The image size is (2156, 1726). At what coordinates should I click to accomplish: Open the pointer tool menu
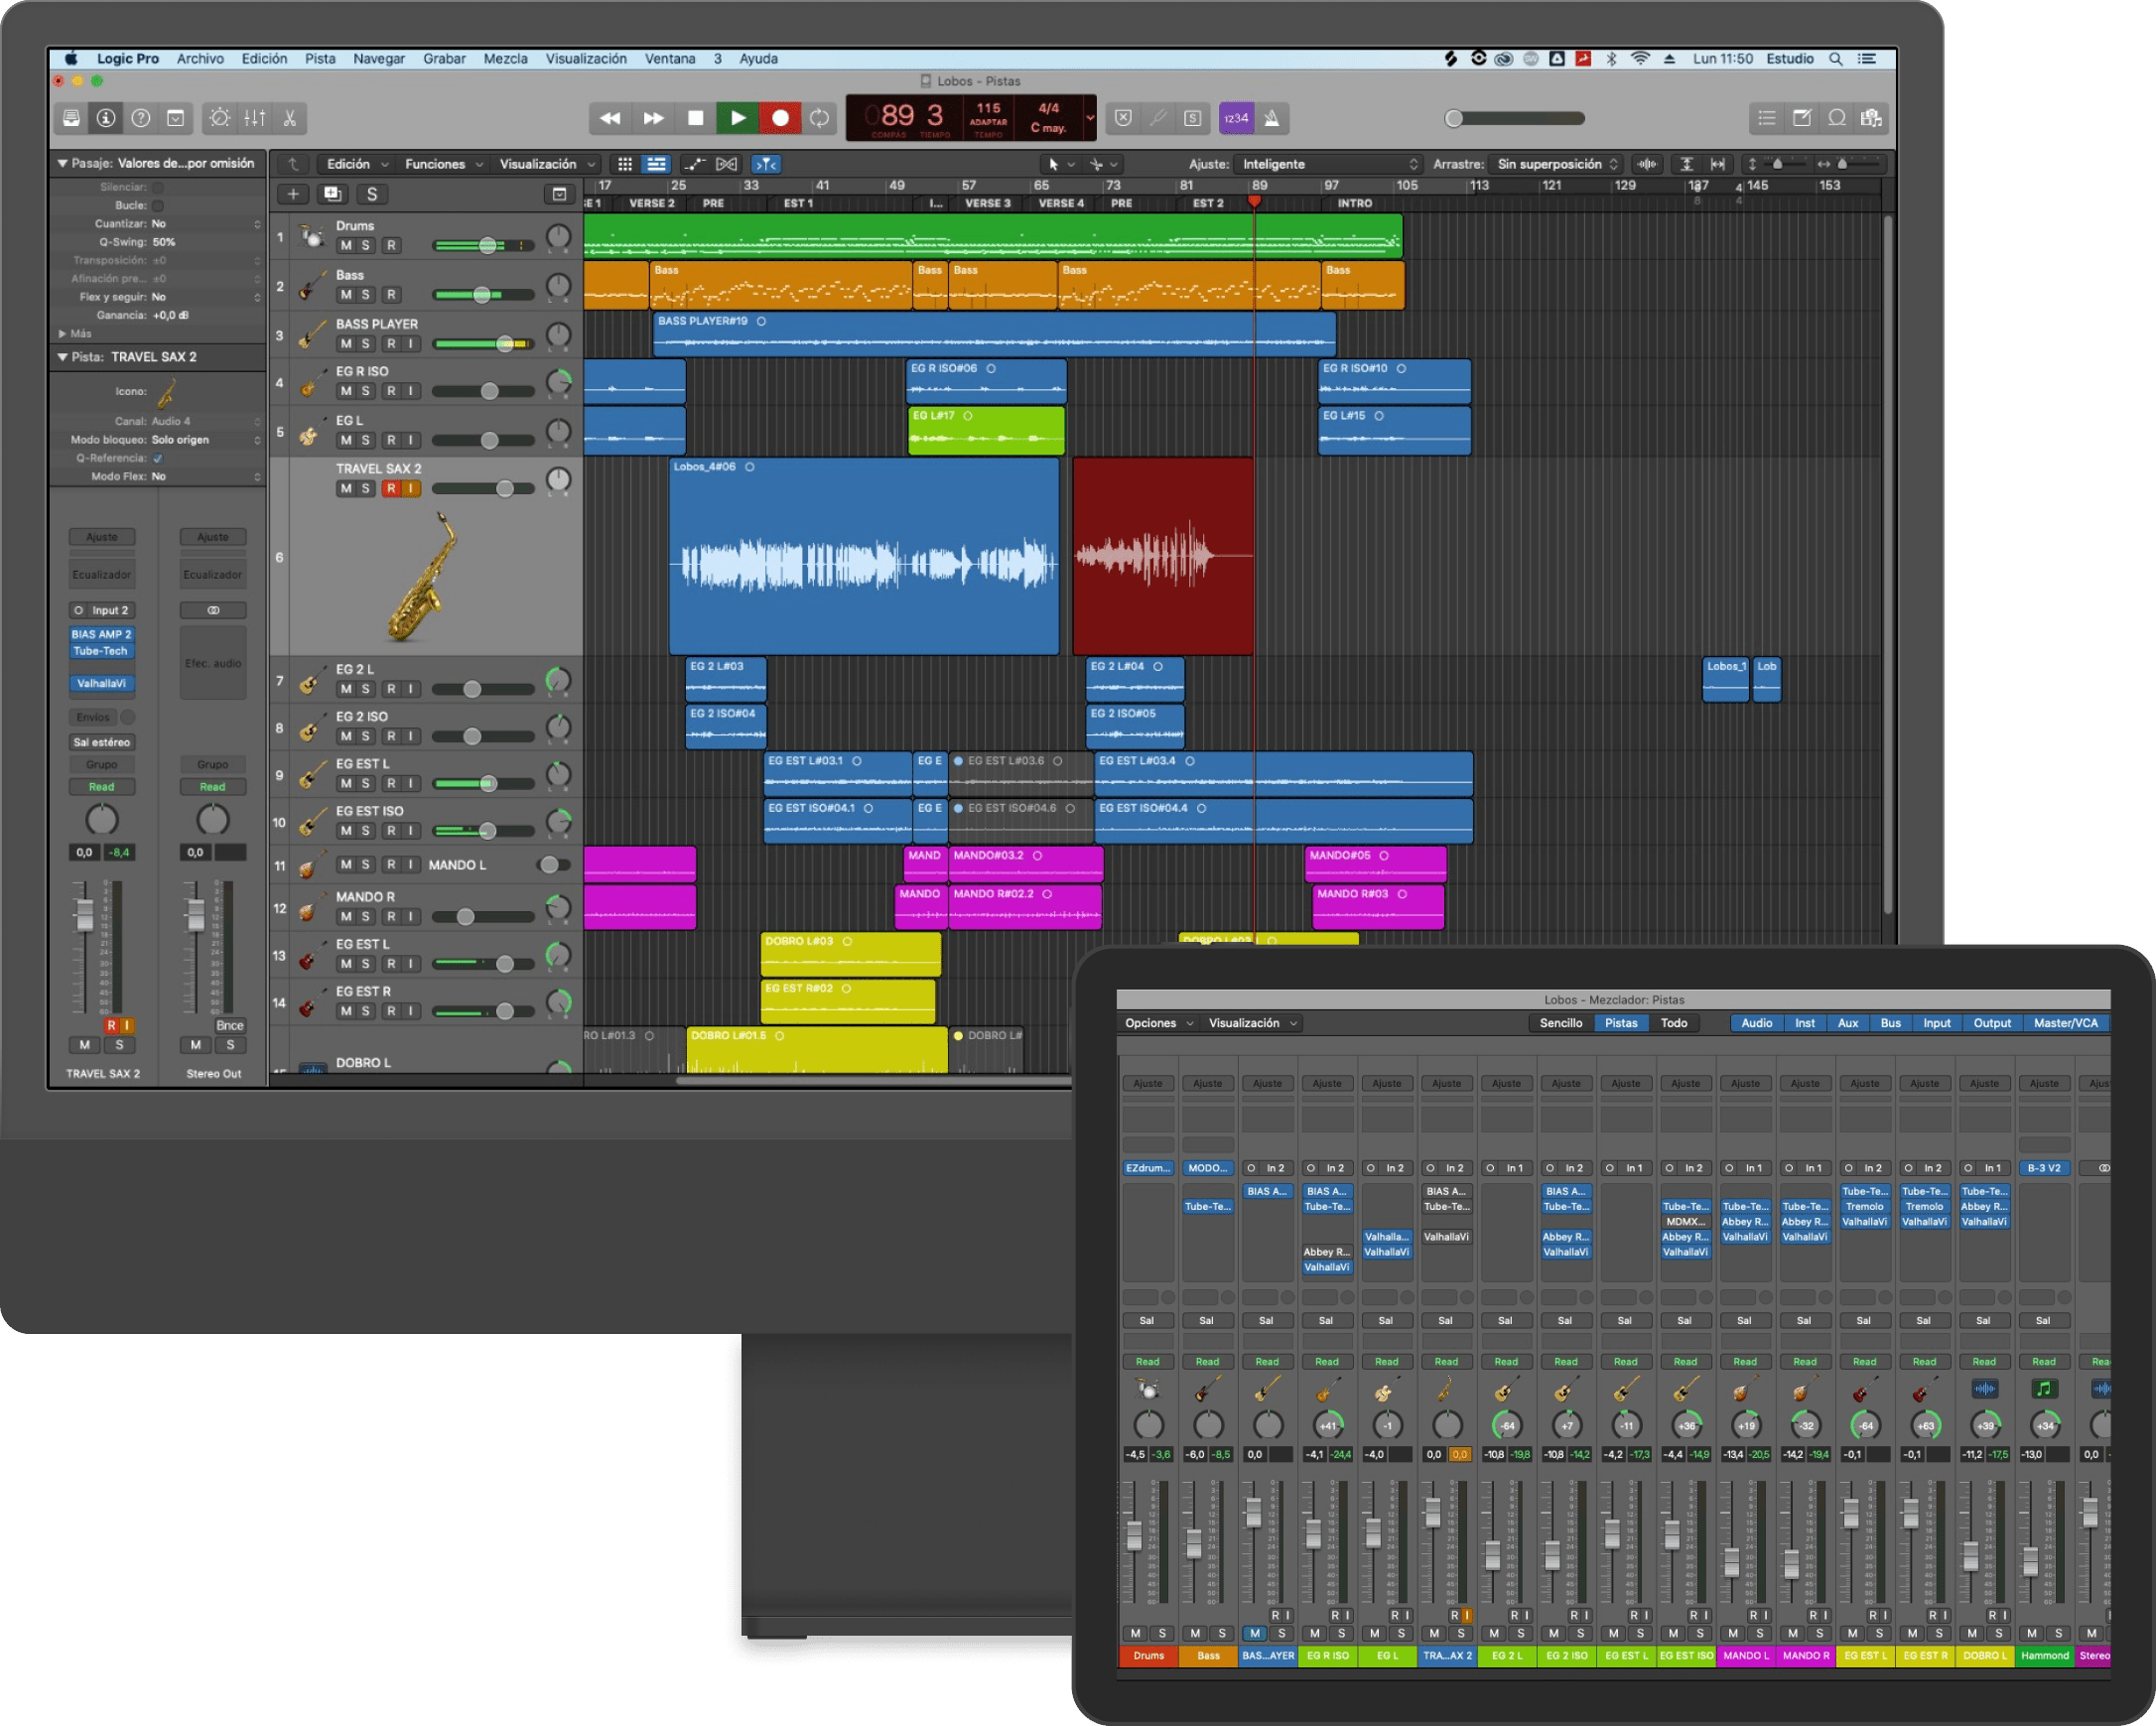point(1060,164)
